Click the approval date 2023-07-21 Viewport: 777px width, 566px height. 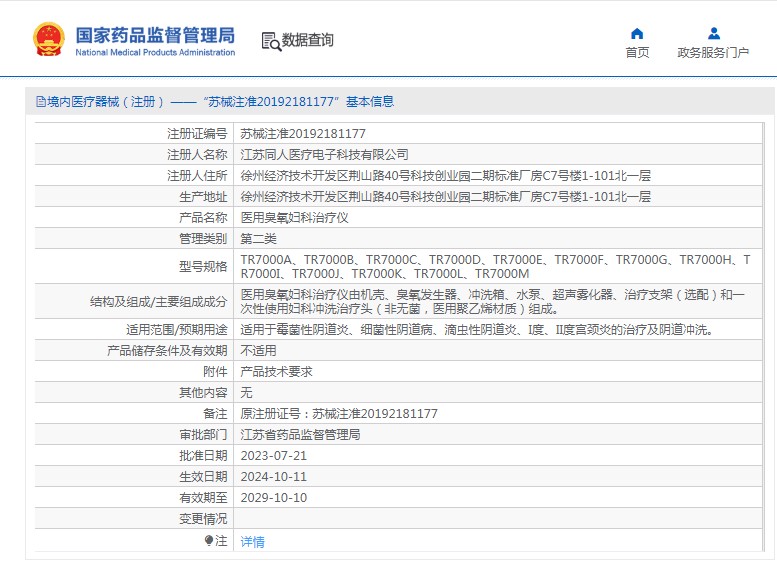point(273,455)
